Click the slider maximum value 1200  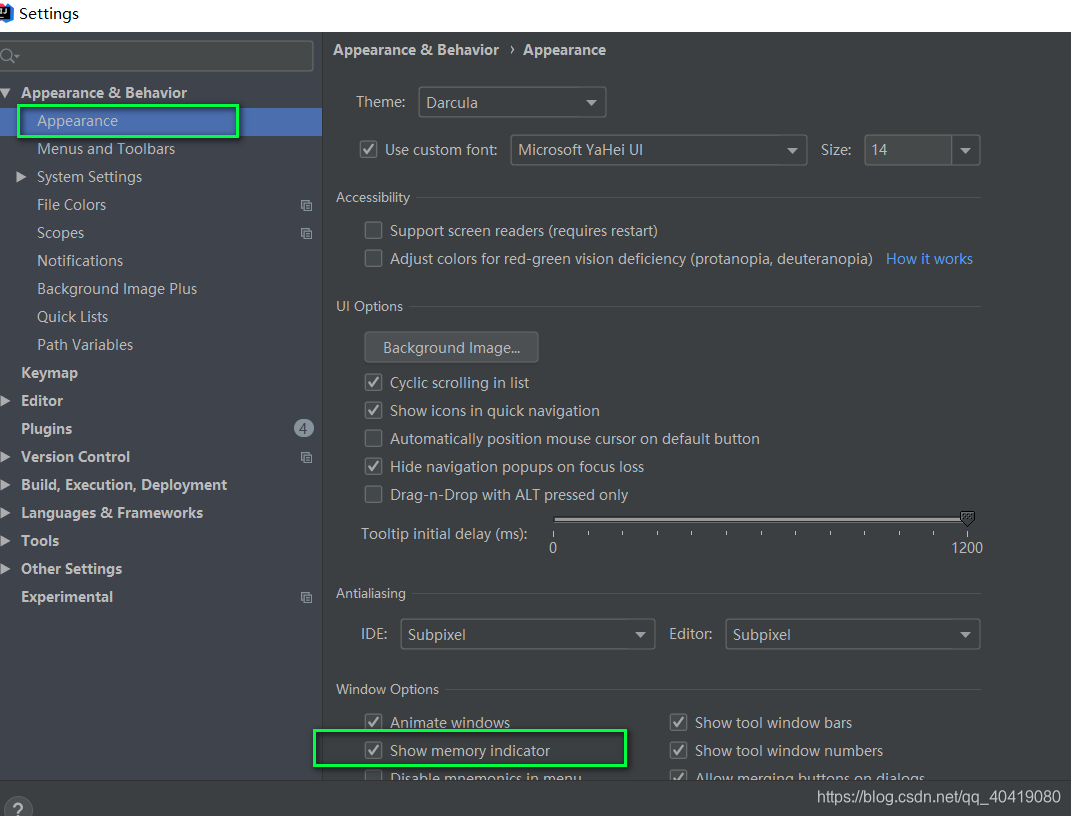click(x=967, y=548)
